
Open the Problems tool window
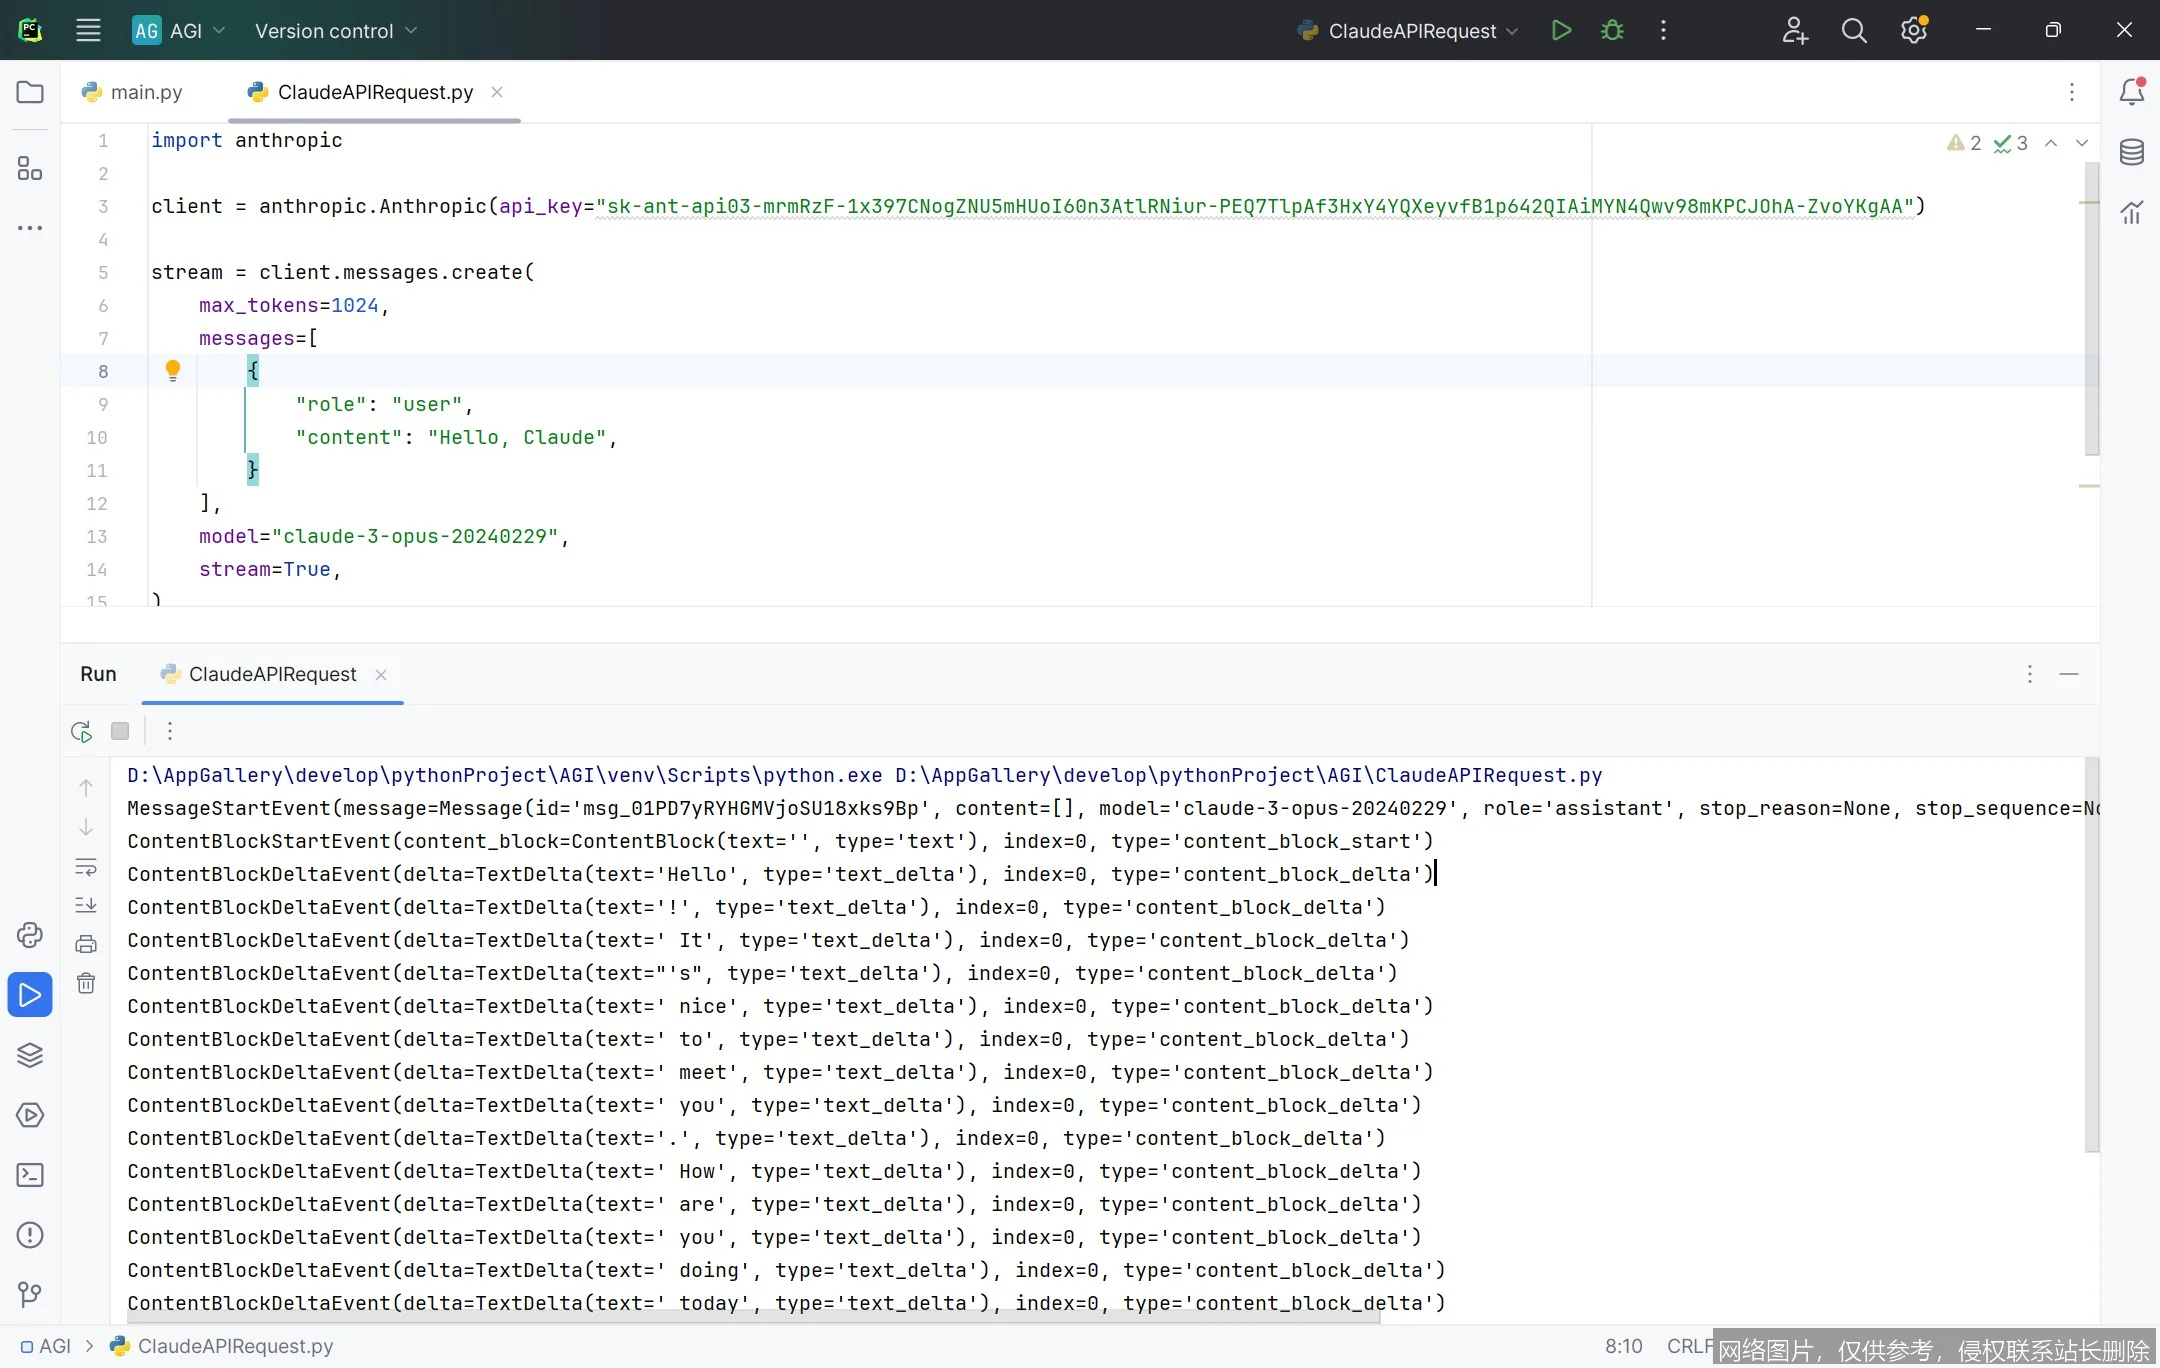click(30, 1235)
